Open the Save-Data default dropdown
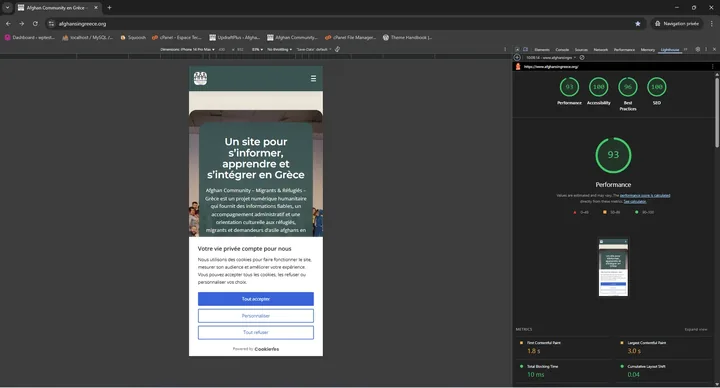This screenshot has height=388, width=720. click(x=314, y=49)
